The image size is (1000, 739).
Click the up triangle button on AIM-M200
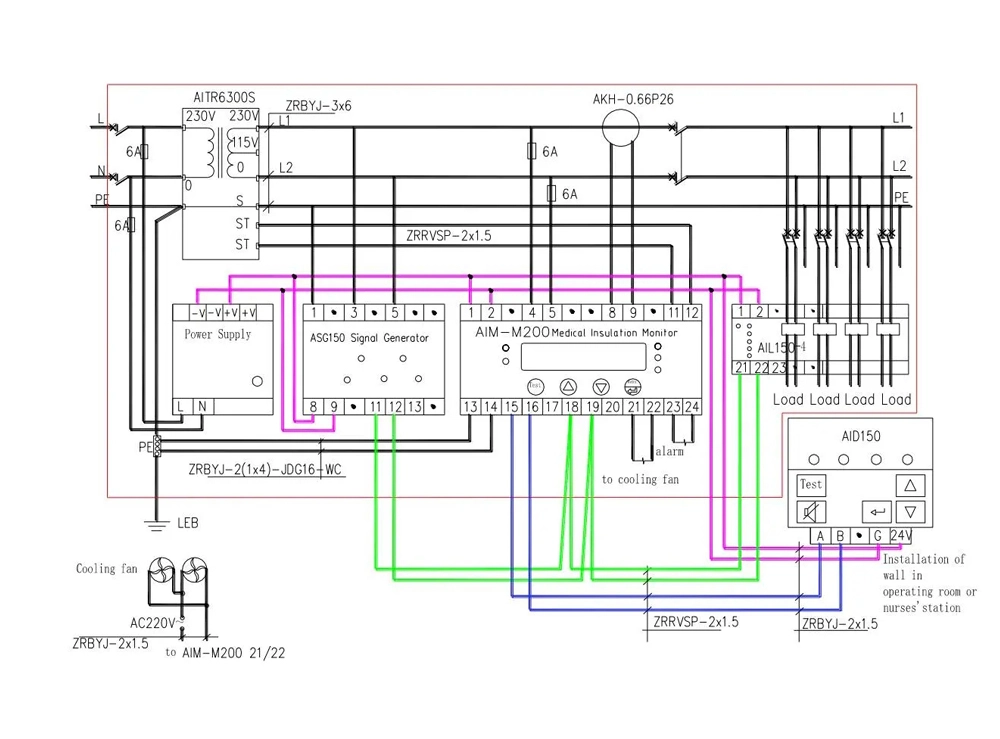[x=568, y=385]
